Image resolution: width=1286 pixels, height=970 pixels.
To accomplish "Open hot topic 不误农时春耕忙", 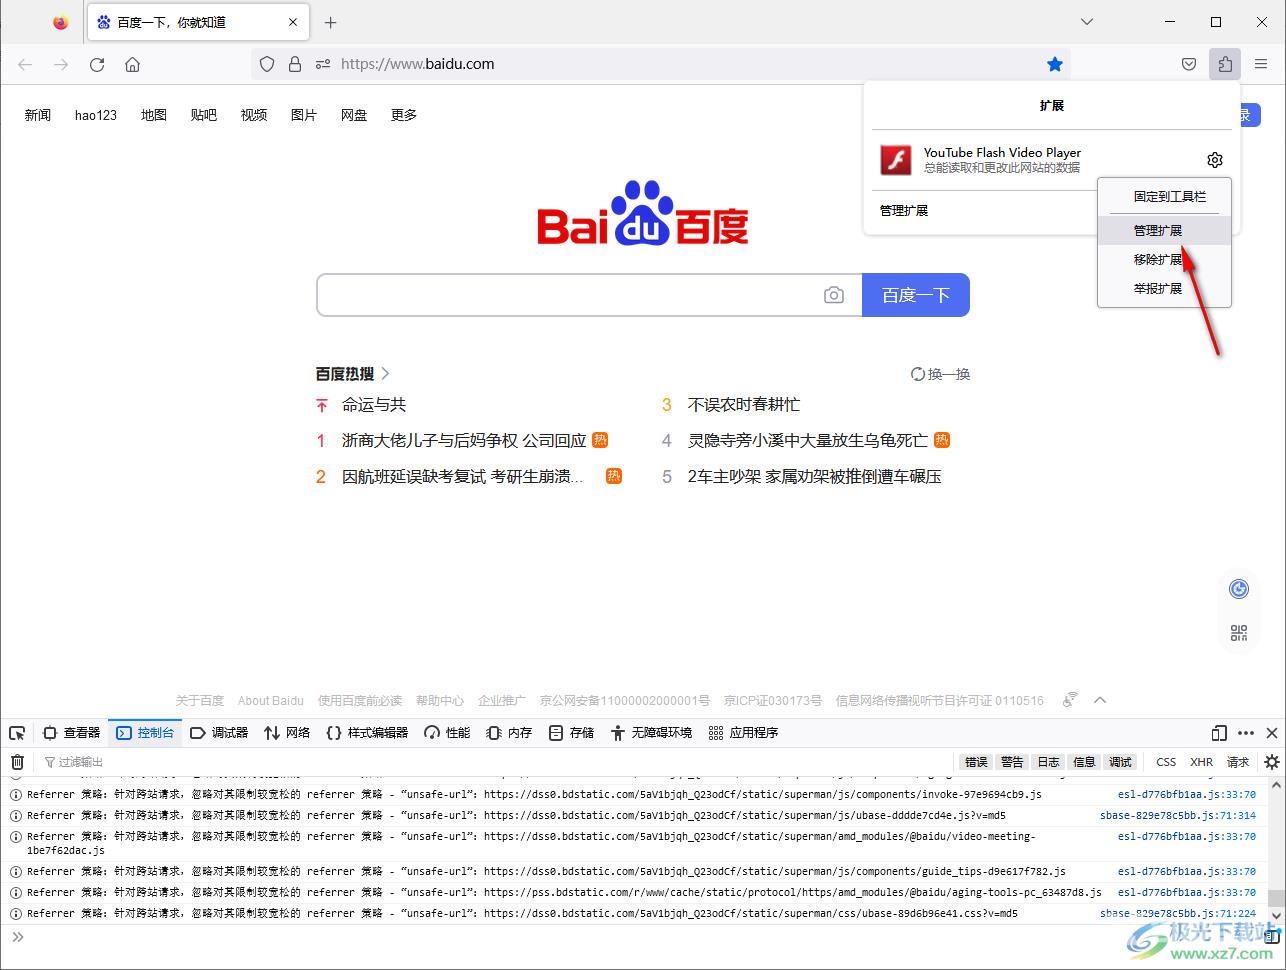I will [x=744, y=405].
